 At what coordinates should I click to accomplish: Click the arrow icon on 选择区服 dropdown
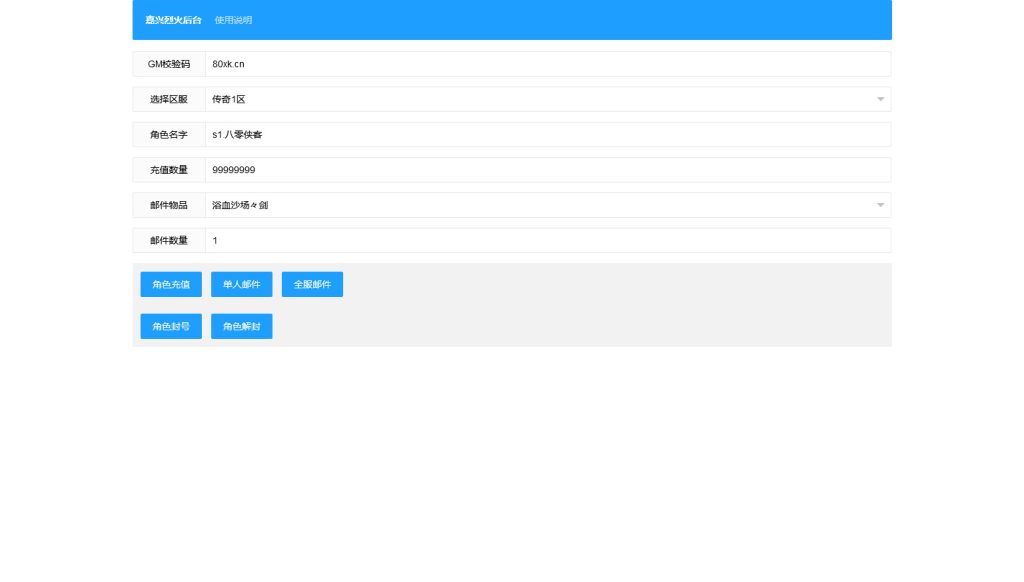pos(880,99)
